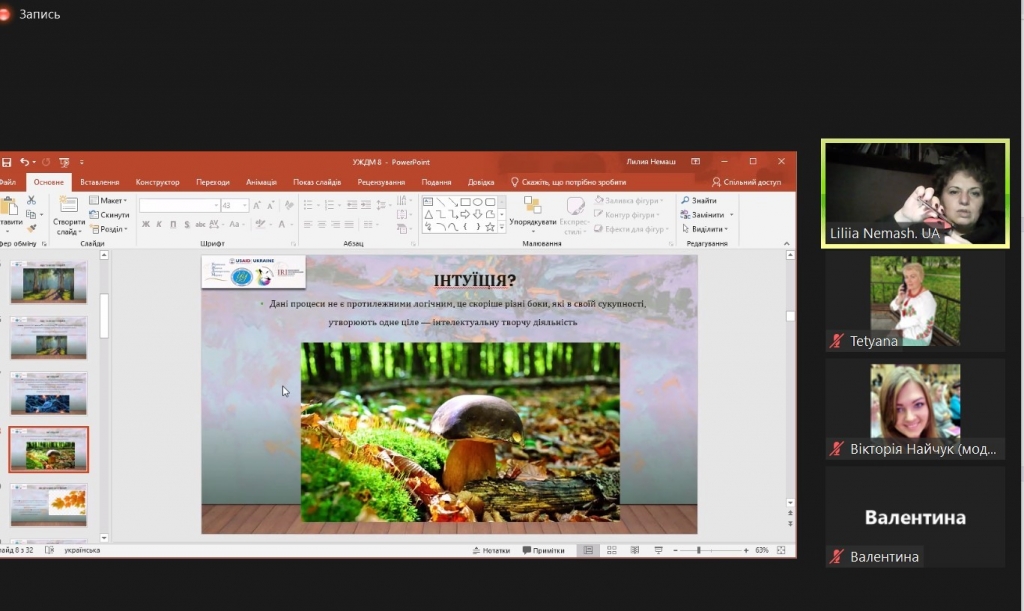Toggle Нотатки notes pane
Screen dimensions: 1024x611
(x=491, y=550)
